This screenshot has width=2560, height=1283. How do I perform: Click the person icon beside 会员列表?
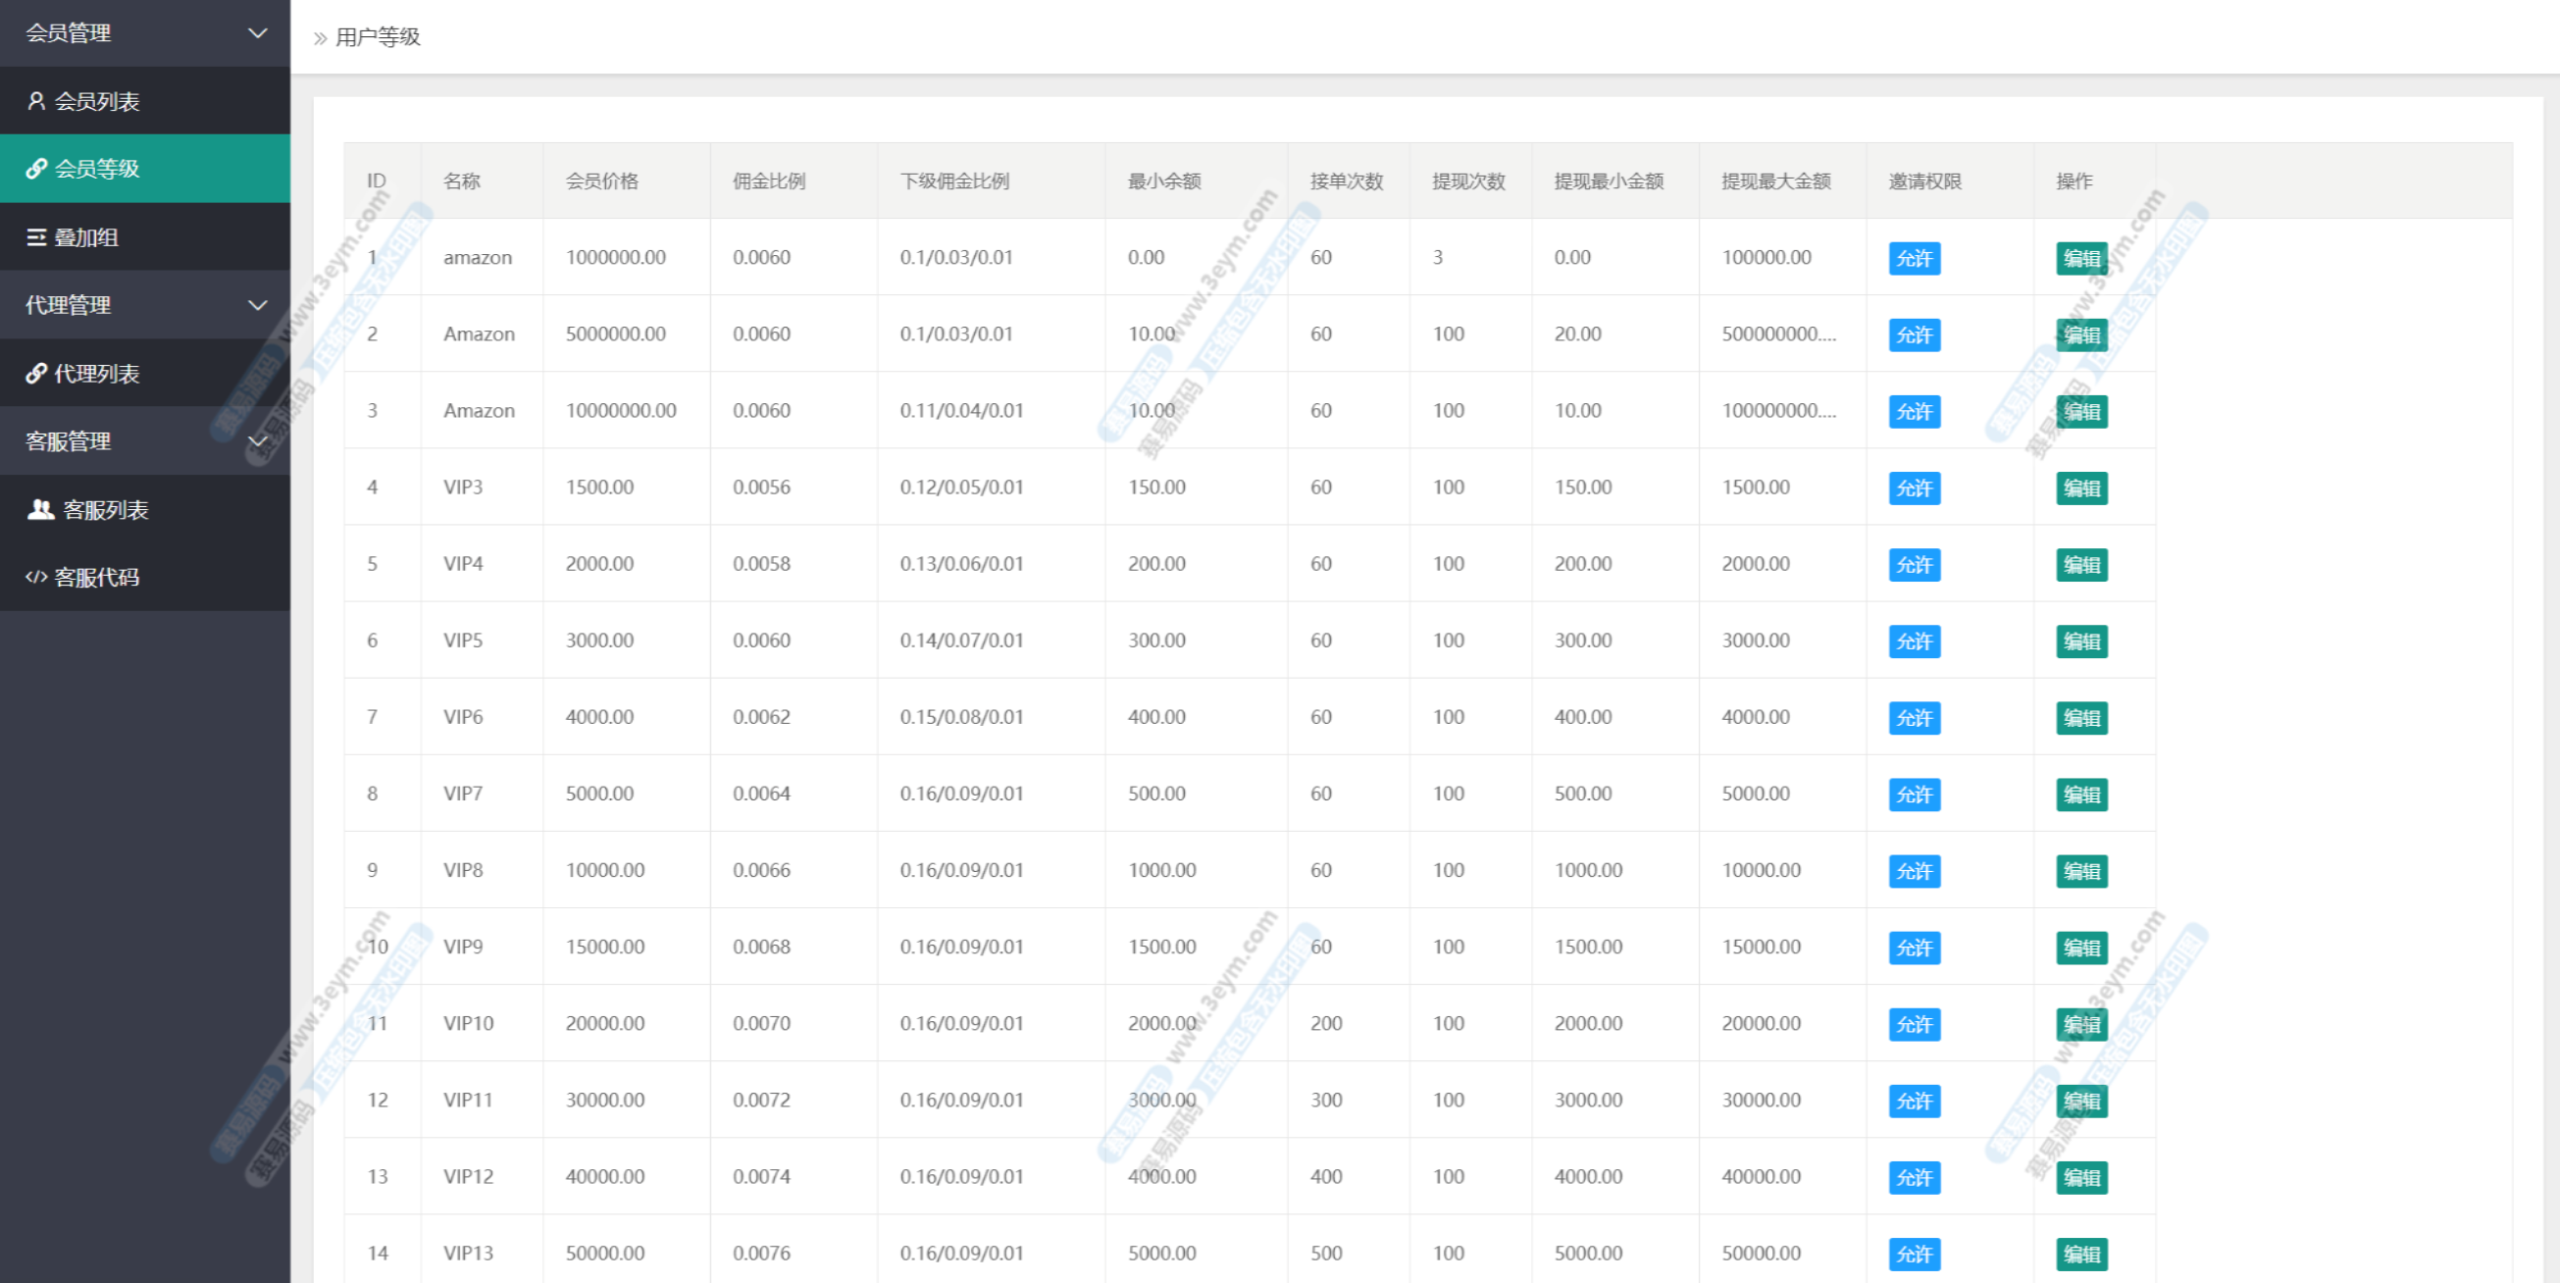(36, 101)
